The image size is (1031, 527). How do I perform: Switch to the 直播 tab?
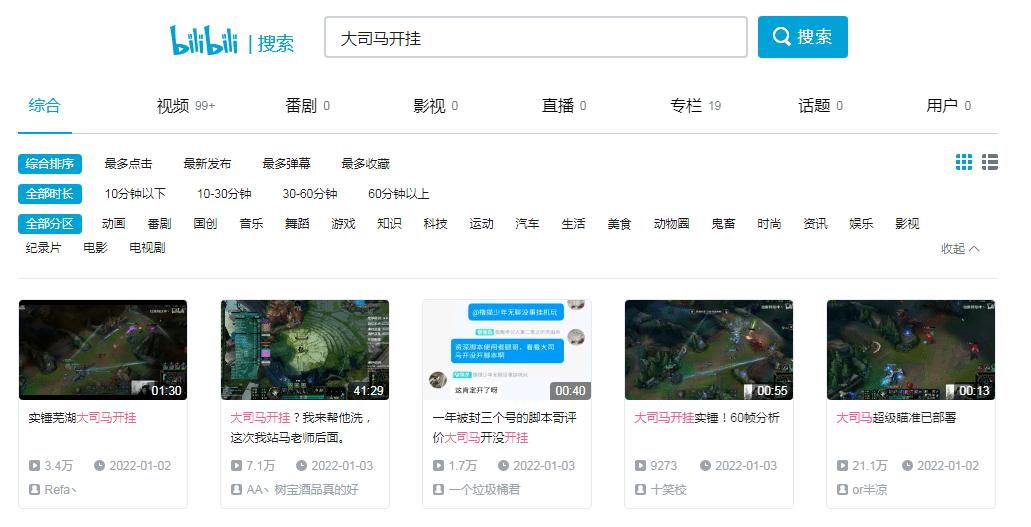pos(563,106)
